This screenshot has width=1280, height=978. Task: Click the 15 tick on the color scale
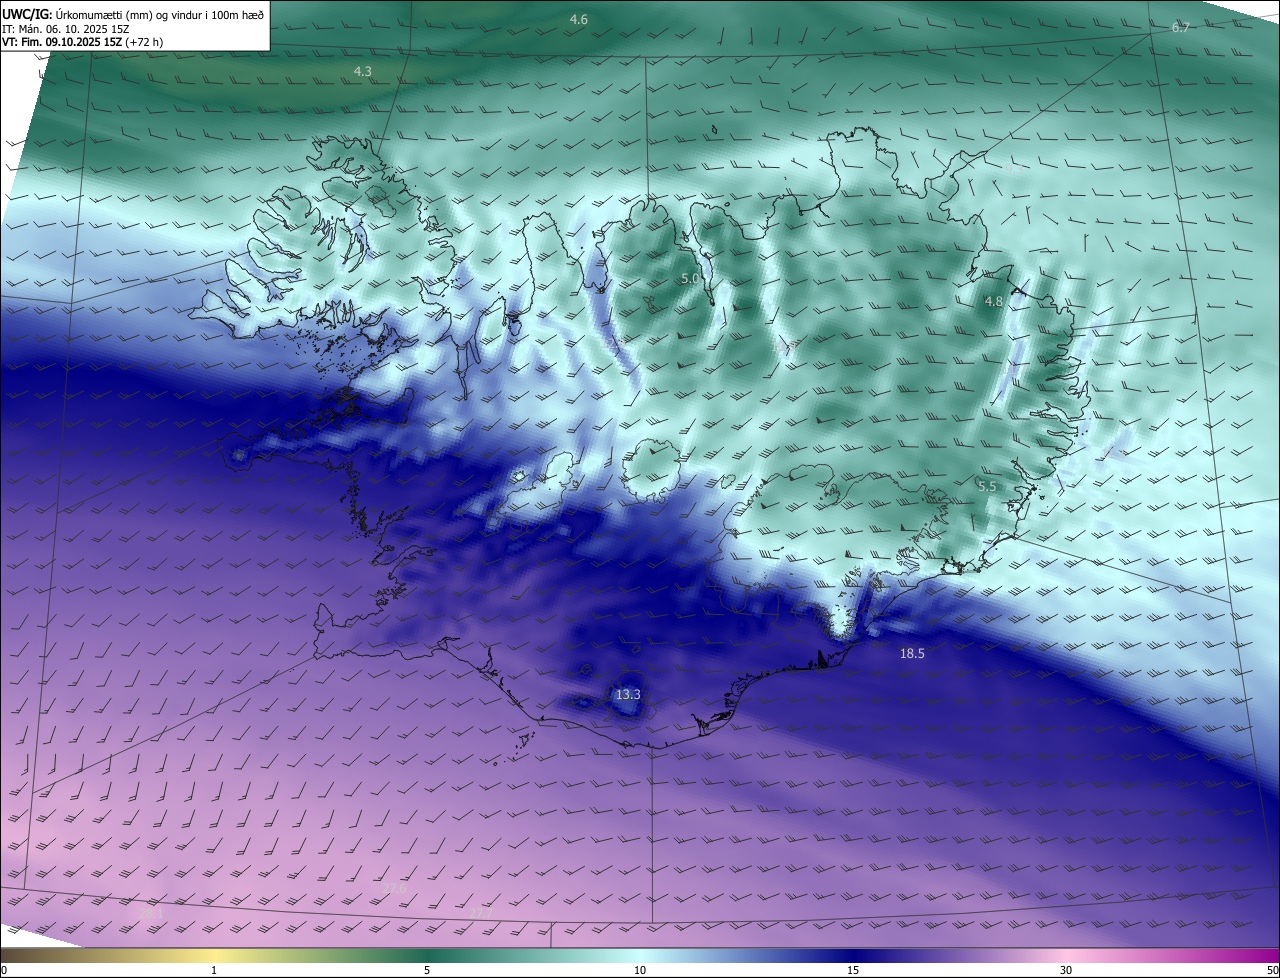coord(853,970)
